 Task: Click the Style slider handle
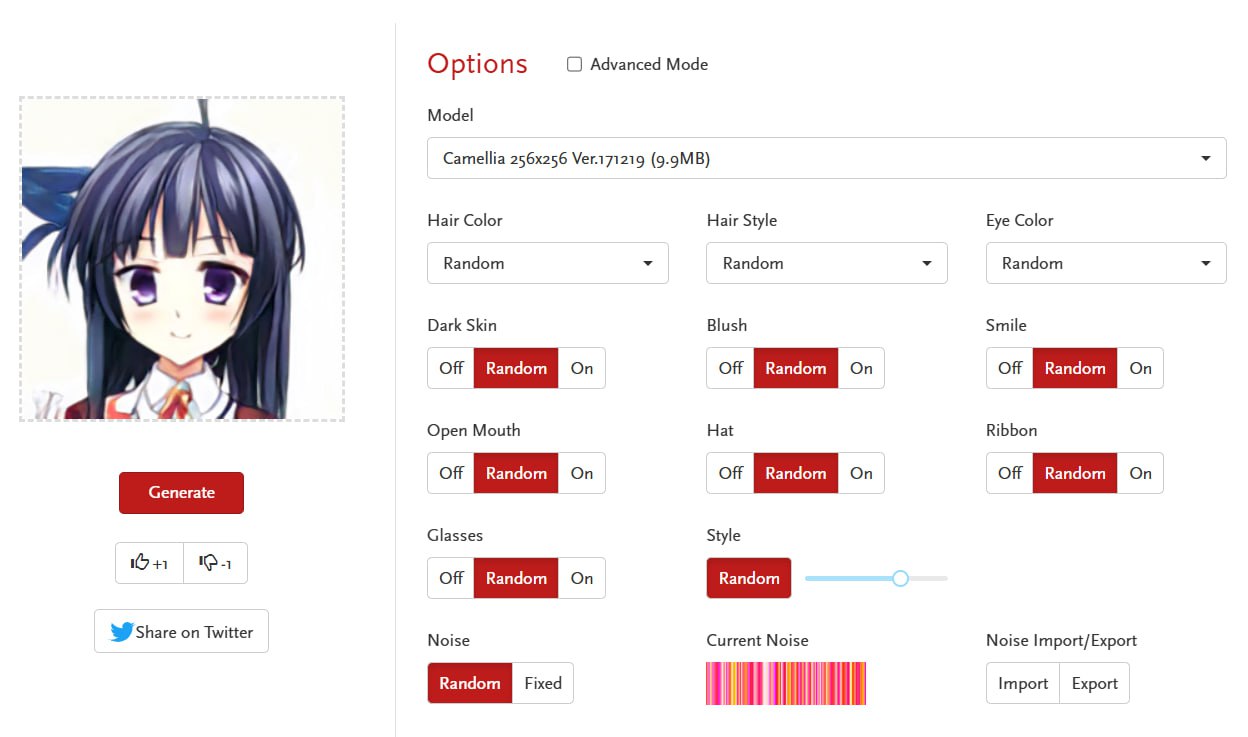click(x=900, y=578)
